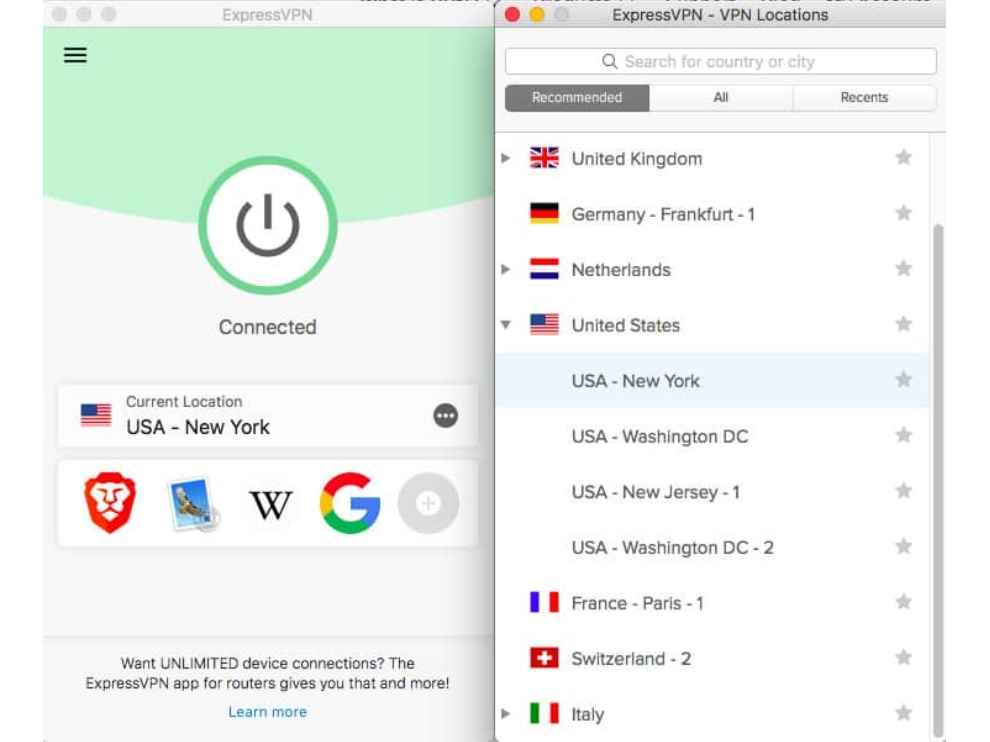Follow the Learn more link
The width and height of the screenshot is (990, 742).
tap(268, 712)
